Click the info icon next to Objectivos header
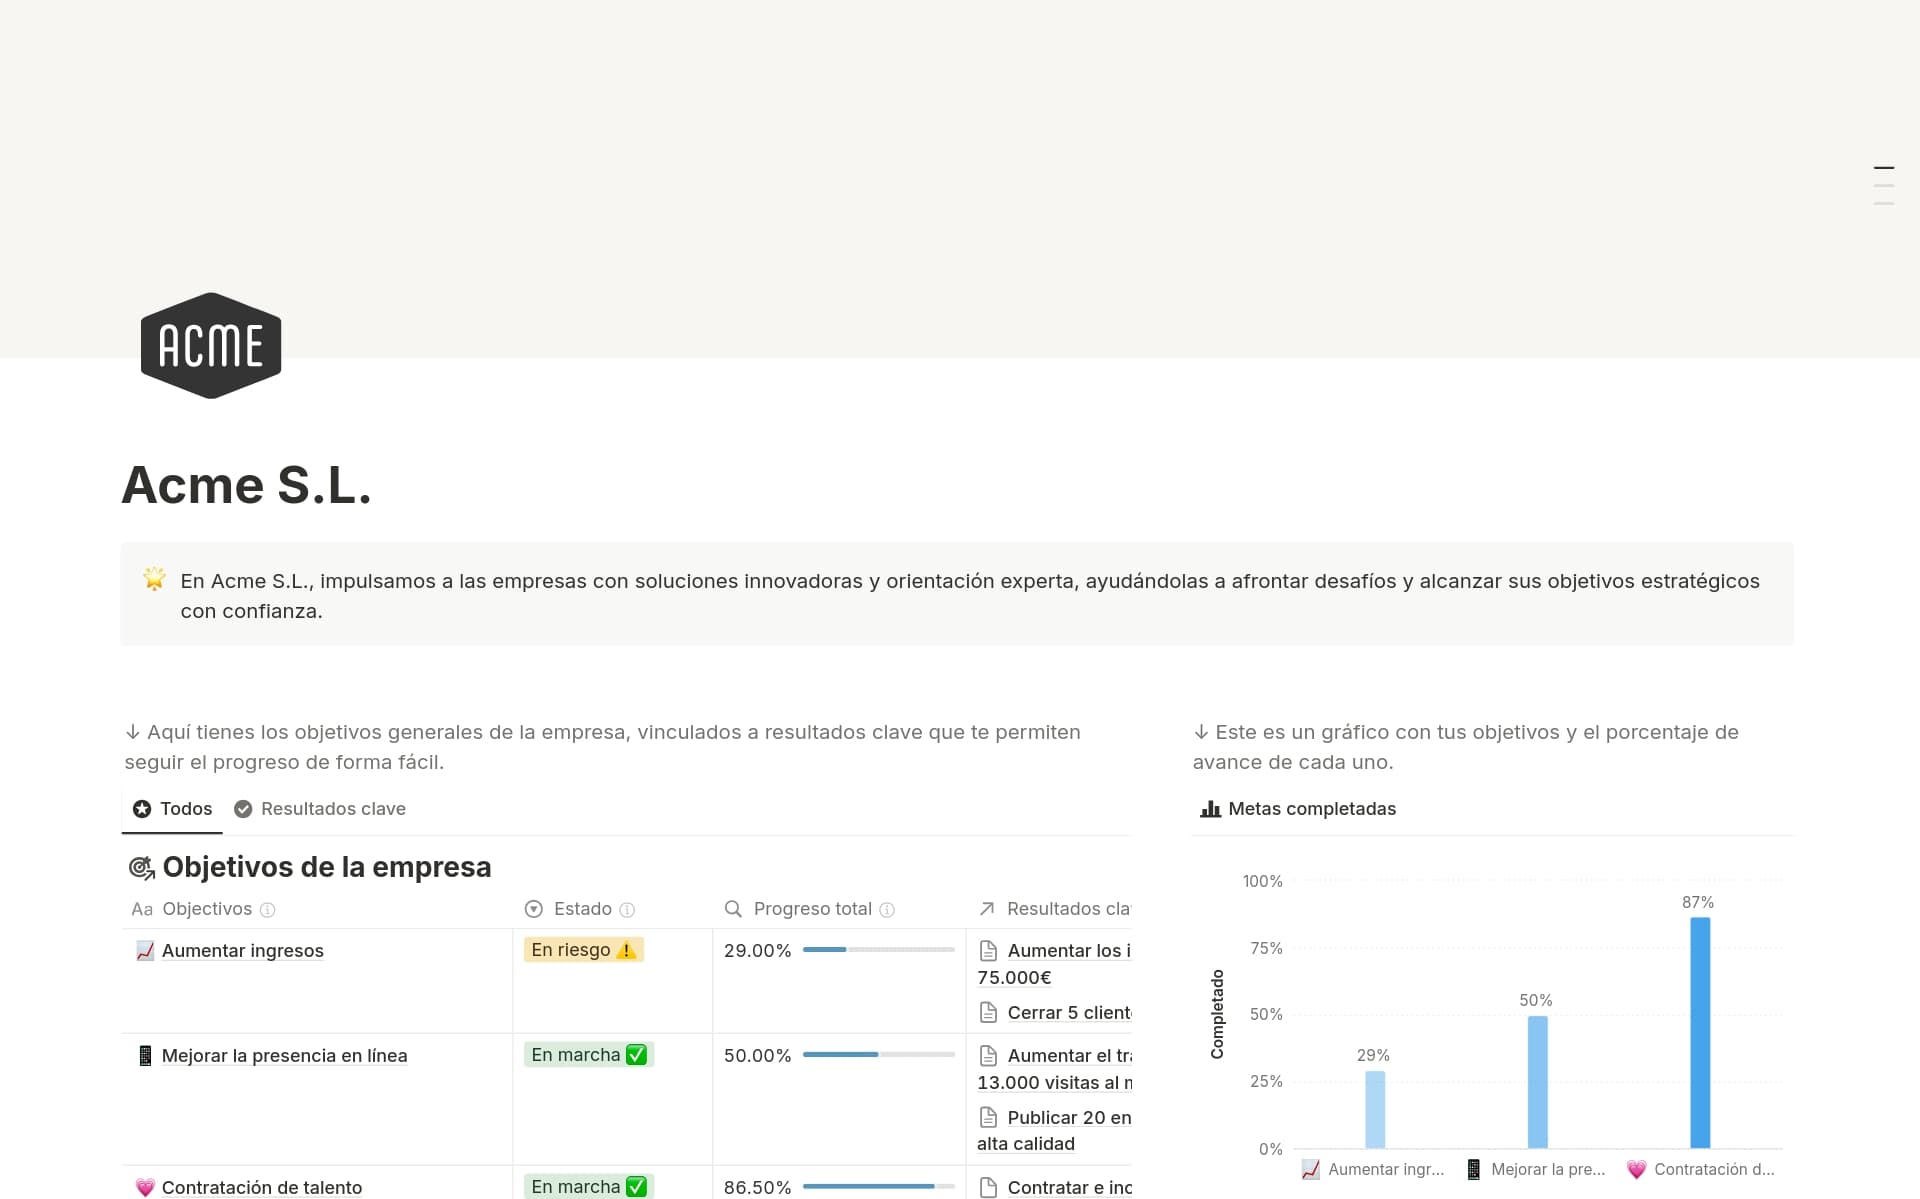 [x=266, y=910]
